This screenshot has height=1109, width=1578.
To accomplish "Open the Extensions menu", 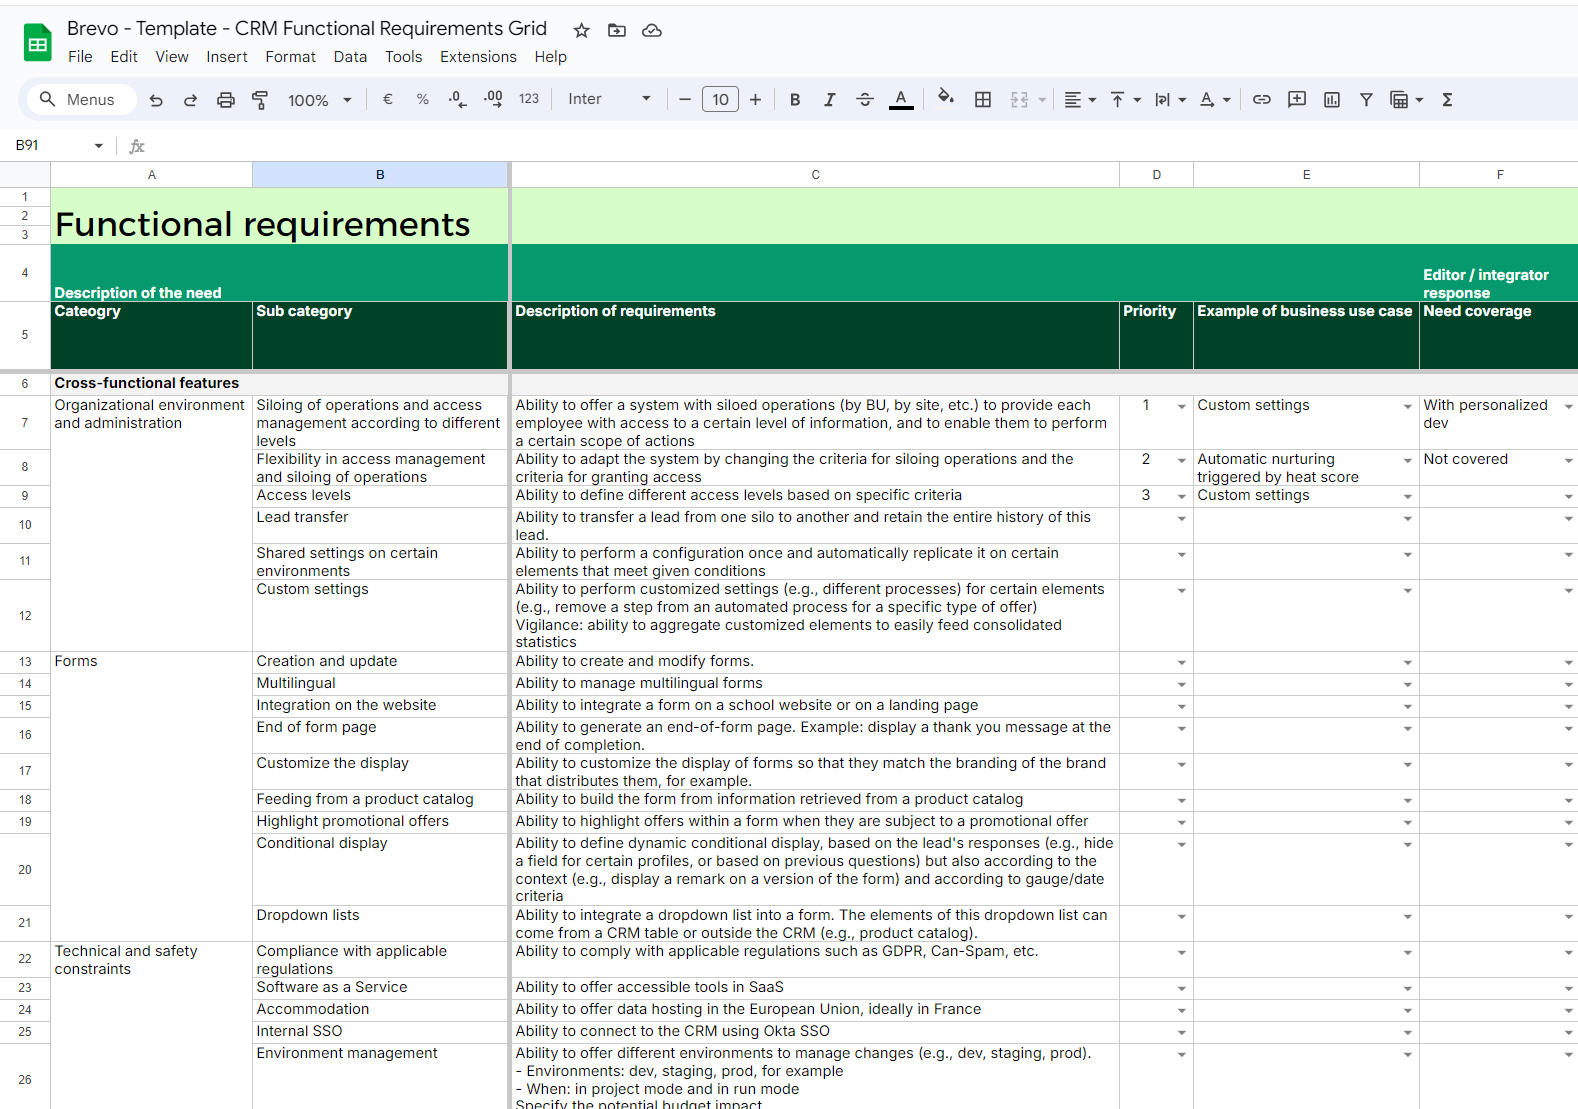I will point(478,57).
